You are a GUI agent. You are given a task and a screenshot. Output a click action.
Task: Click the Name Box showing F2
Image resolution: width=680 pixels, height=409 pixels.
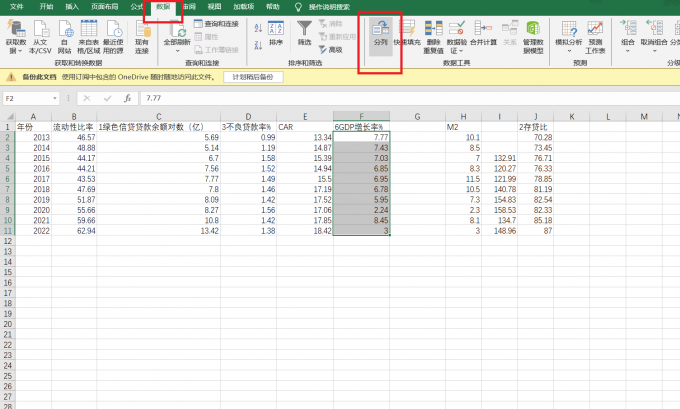27,98
